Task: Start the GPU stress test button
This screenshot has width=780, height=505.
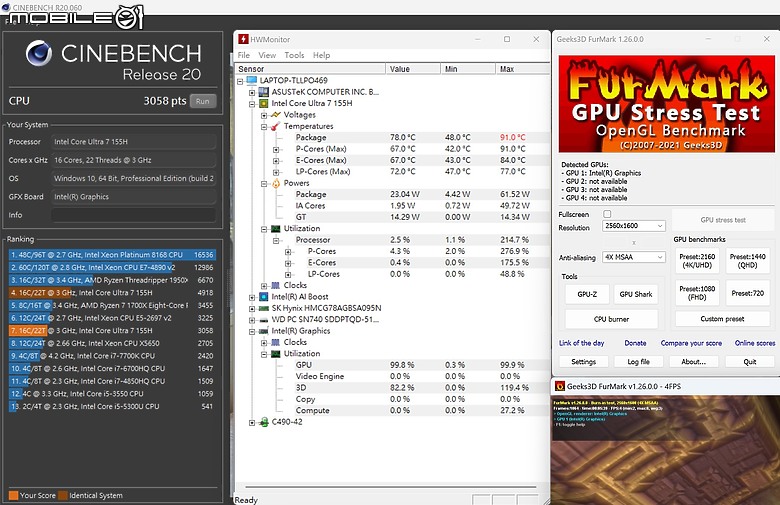Action: (x=723, y=220)
